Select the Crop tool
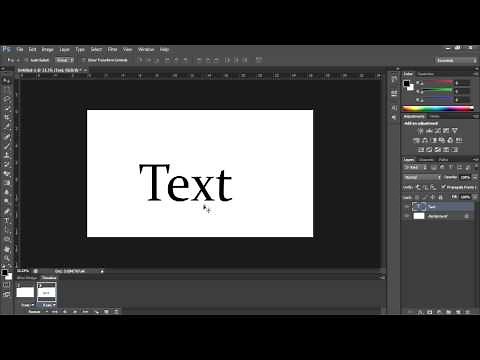Image resolution: width=480 pixels, height=360 pixels. 6,118
